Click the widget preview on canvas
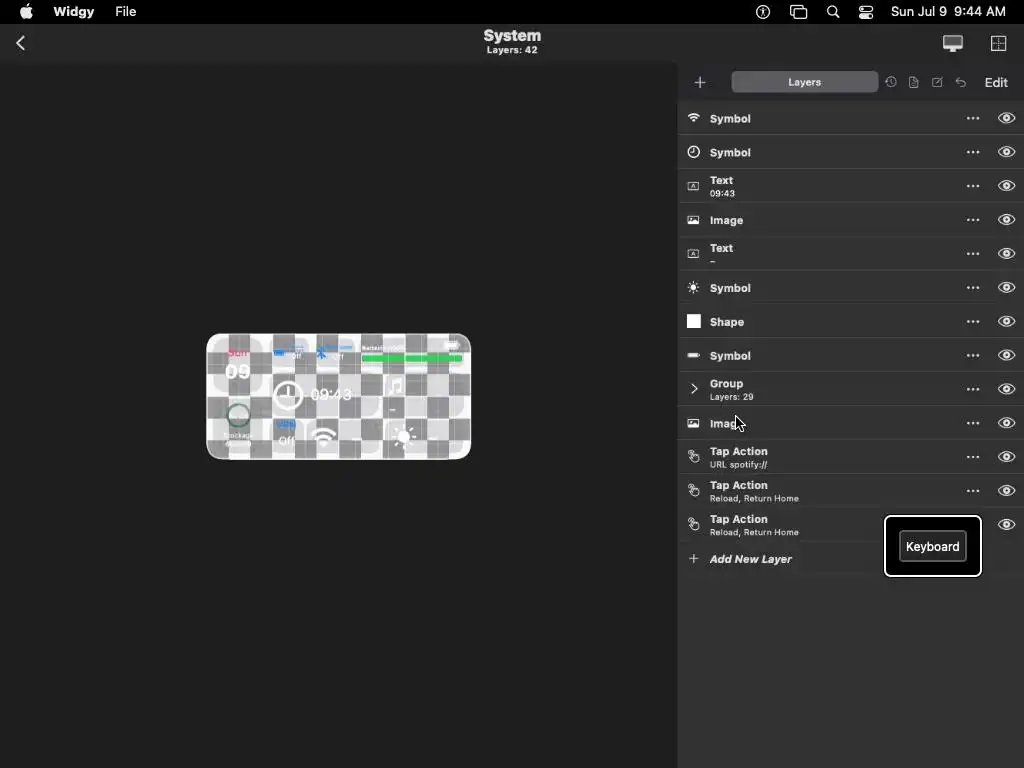The height and width of the screenshot is (768, 1024). coord(338,396)
